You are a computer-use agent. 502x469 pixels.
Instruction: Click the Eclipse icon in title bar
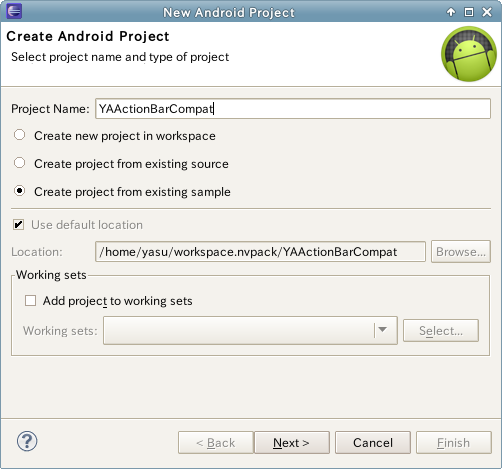14,11
